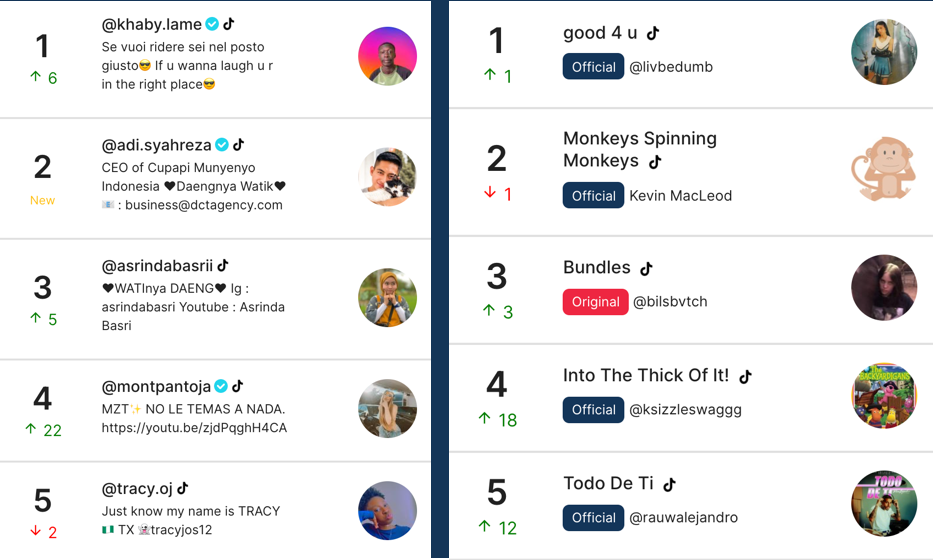
Task: Open @rauwalejandro artist link
Action: [x=684, y=517]
